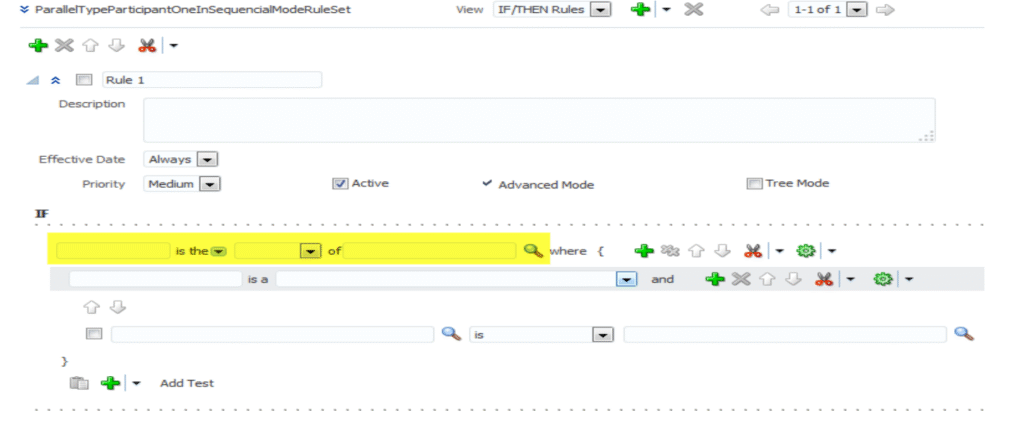The width and height of the screenshot is (1024, 423).
Task: Click green gear on 'where' row
Action: (x=807, y=251)
